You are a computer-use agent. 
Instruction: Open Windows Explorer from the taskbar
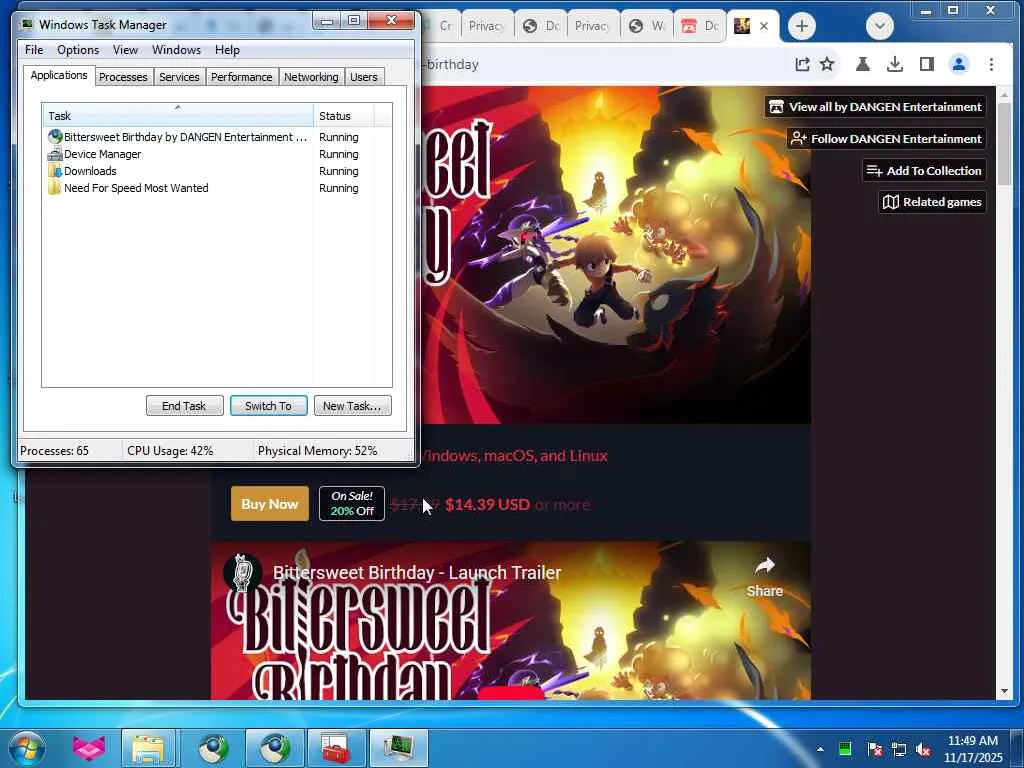[148, 748]
